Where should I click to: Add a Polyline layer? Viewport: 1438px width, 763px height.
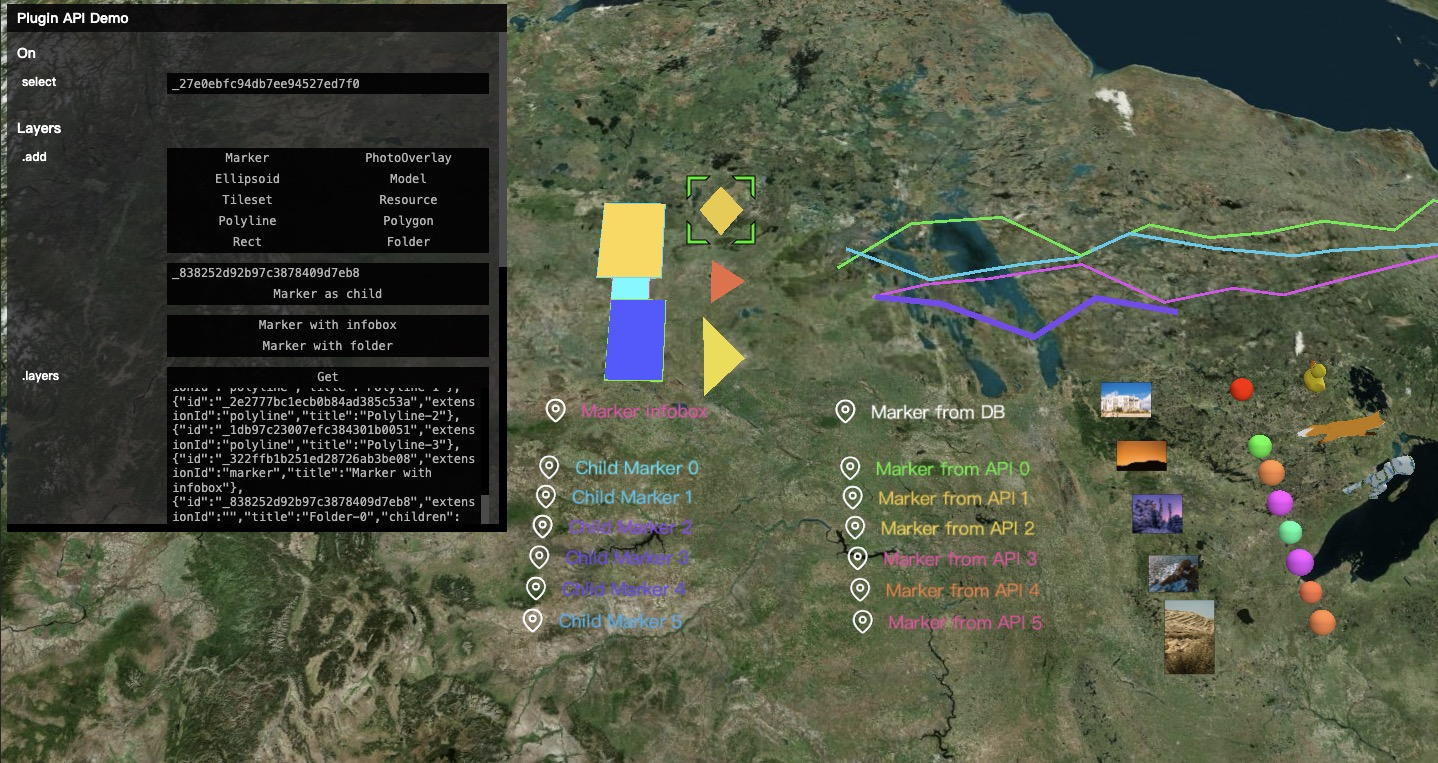tap(247, 221)
